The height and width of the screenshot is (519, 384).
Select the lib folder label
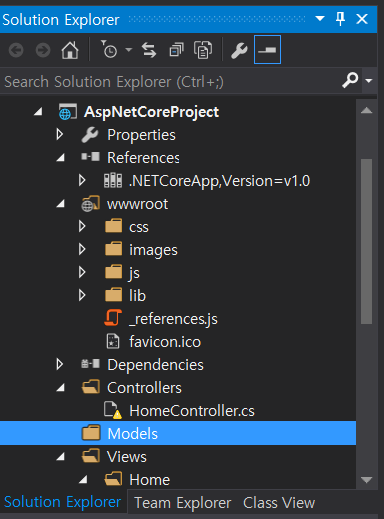[x=137, y=296]
